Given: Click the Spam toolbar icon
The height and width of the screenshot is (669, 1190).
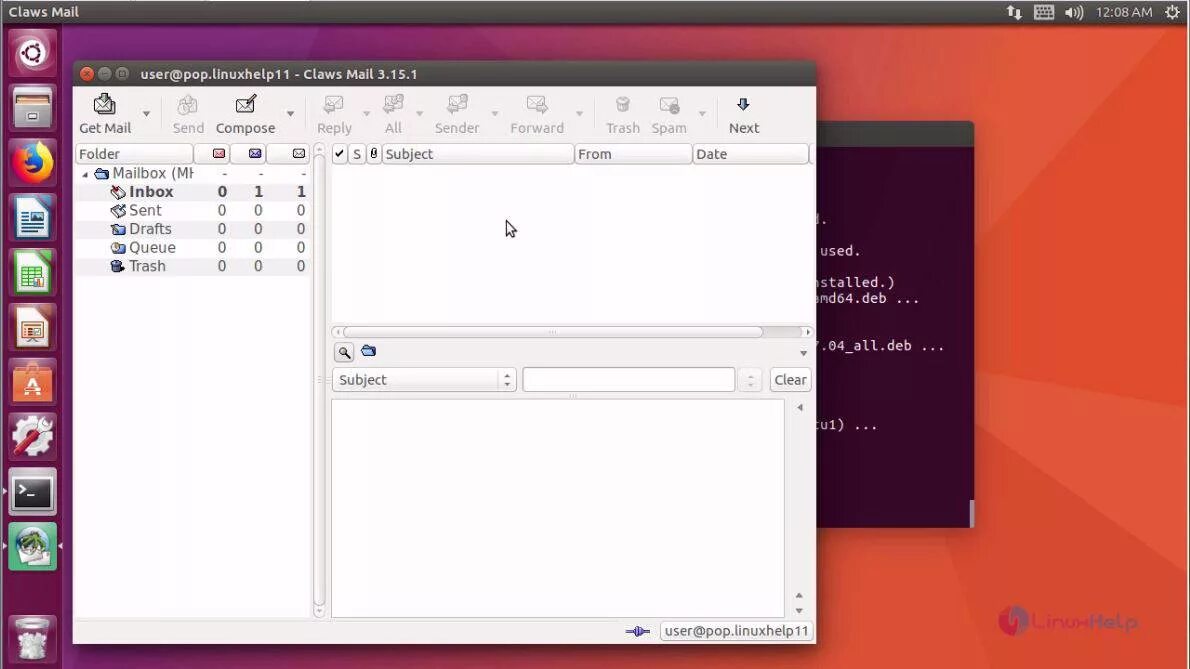Looking at the screenshot, I should [669, 114].
